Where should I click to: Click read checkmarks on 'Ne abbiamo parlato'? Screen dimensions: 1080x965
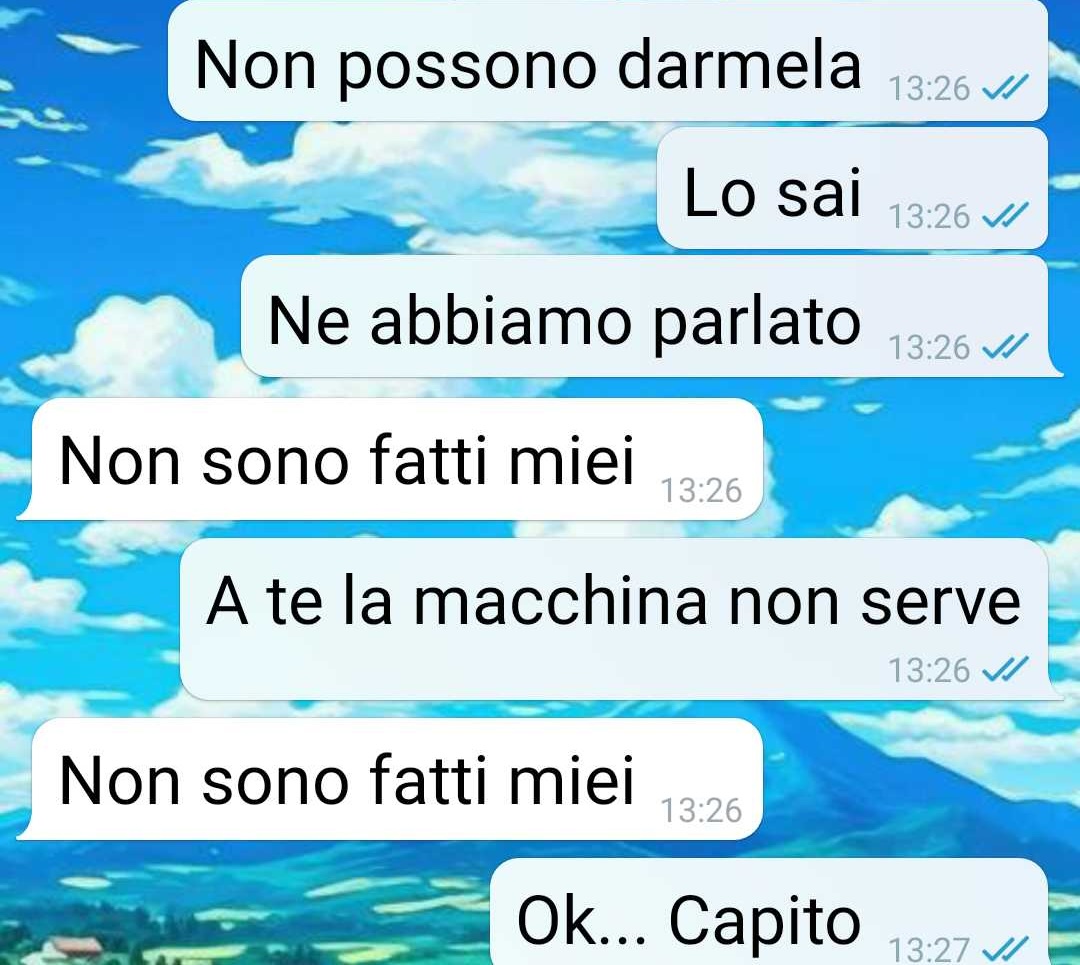coord(1005,346)
